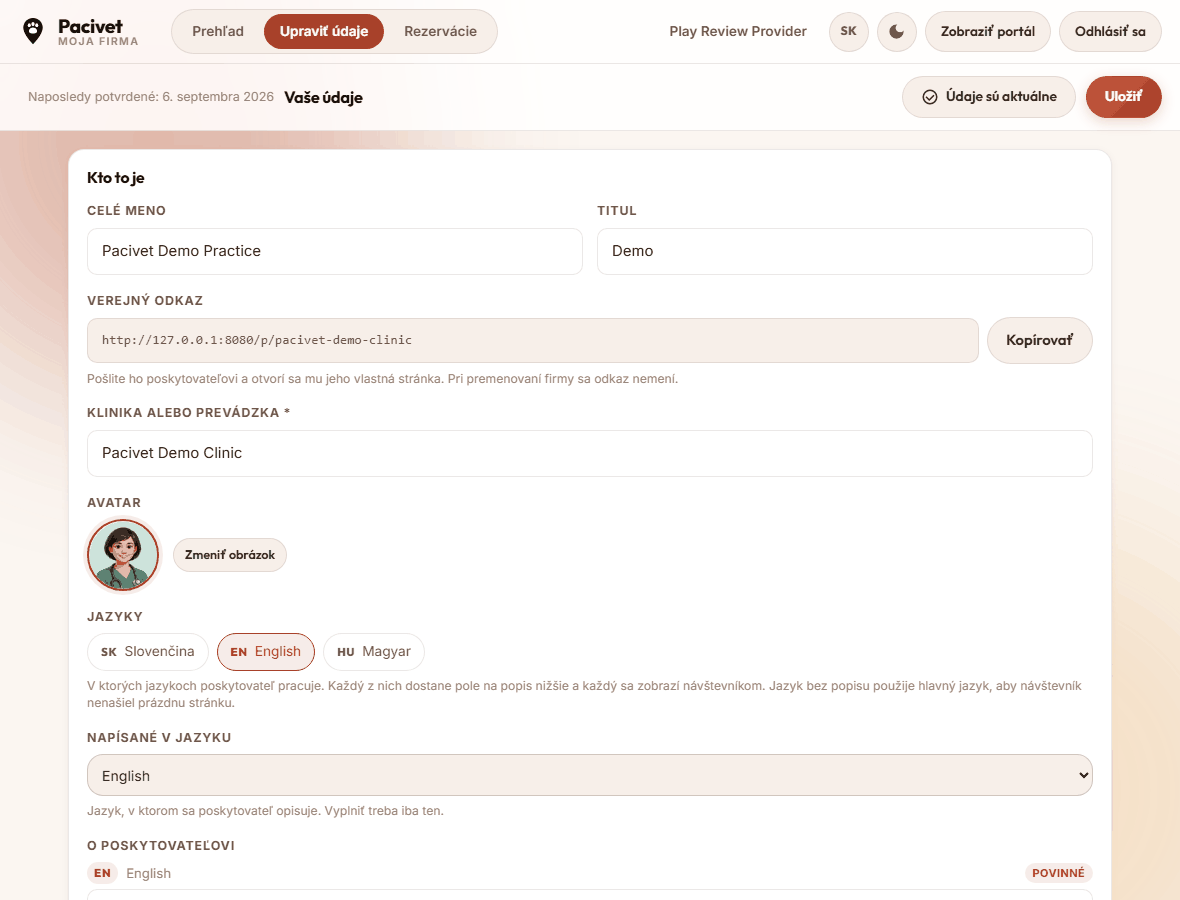1180x900 pixels.
Task: Click the Pacivet paw pin logo
Action: [33, 32]
